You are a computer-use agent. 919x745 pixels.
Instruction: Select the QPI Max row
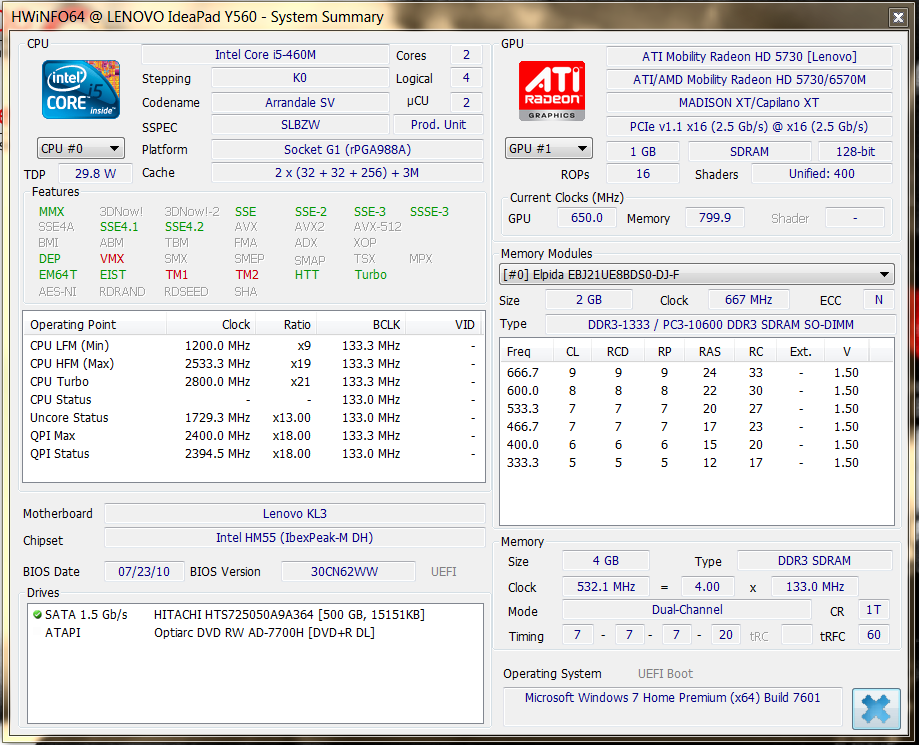point(253,436)
